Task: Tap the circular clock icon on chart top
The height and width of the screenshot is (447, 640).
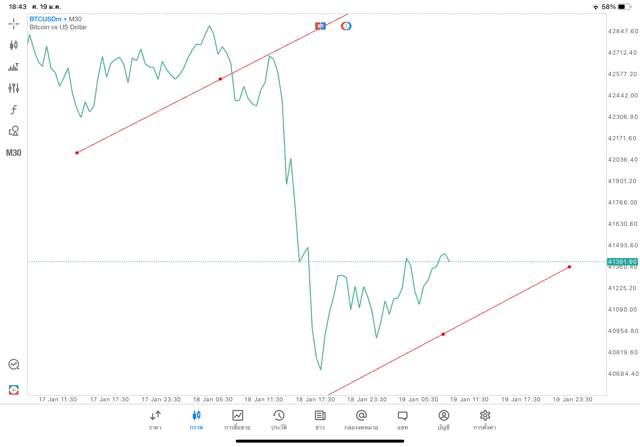Action: point(346,25)
